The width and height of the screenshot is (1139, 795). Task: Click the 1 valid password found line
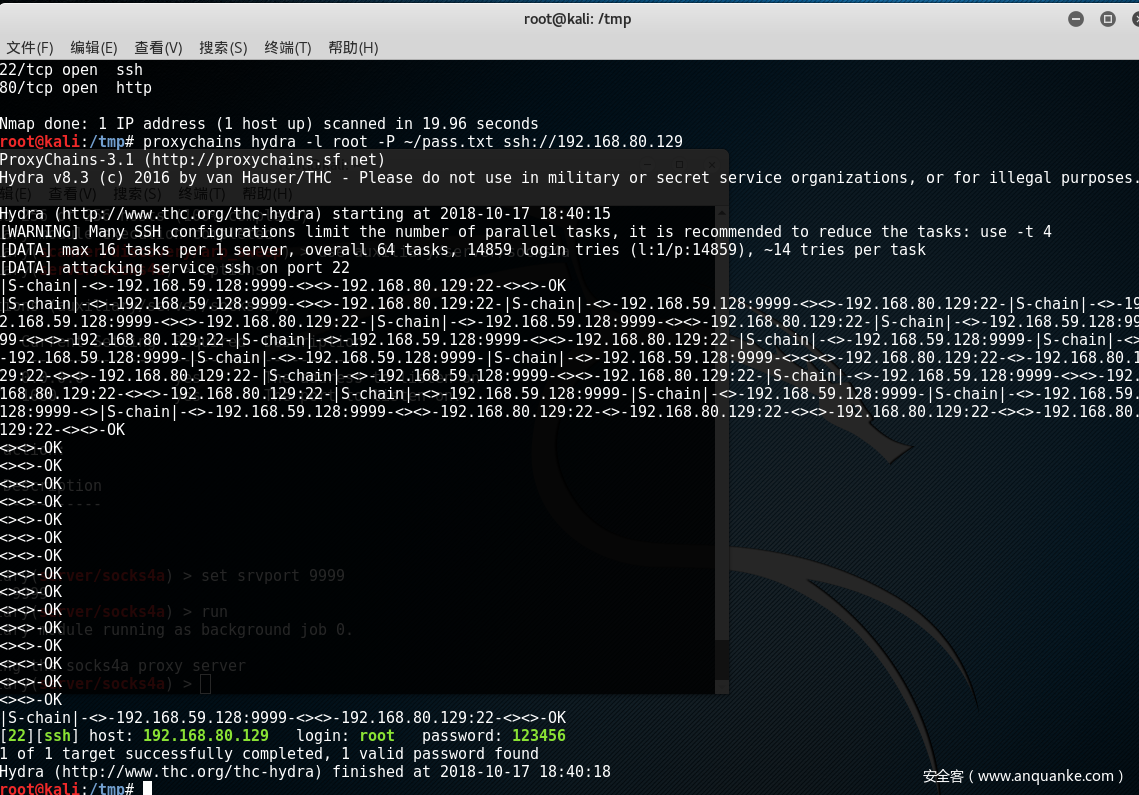tap(269, 754)
